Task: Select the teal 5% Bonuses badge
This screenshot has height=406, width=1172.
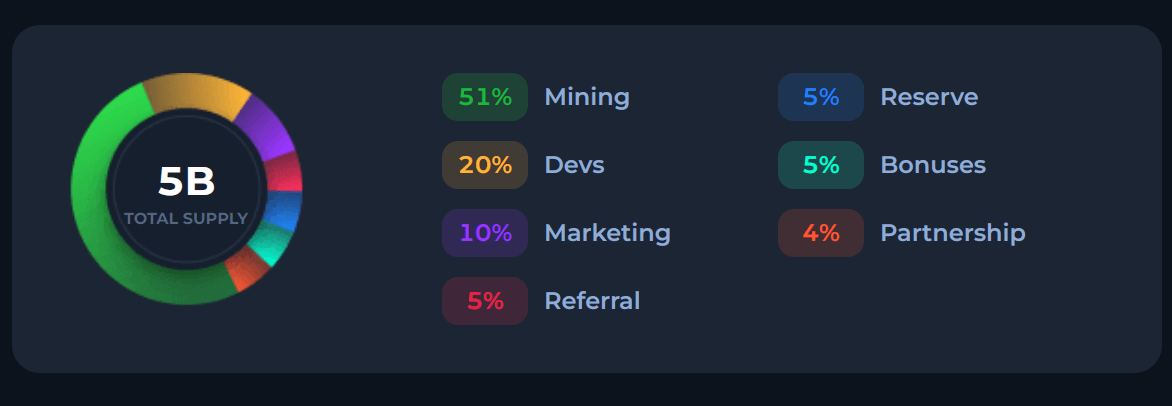Action: click(821, 165)
